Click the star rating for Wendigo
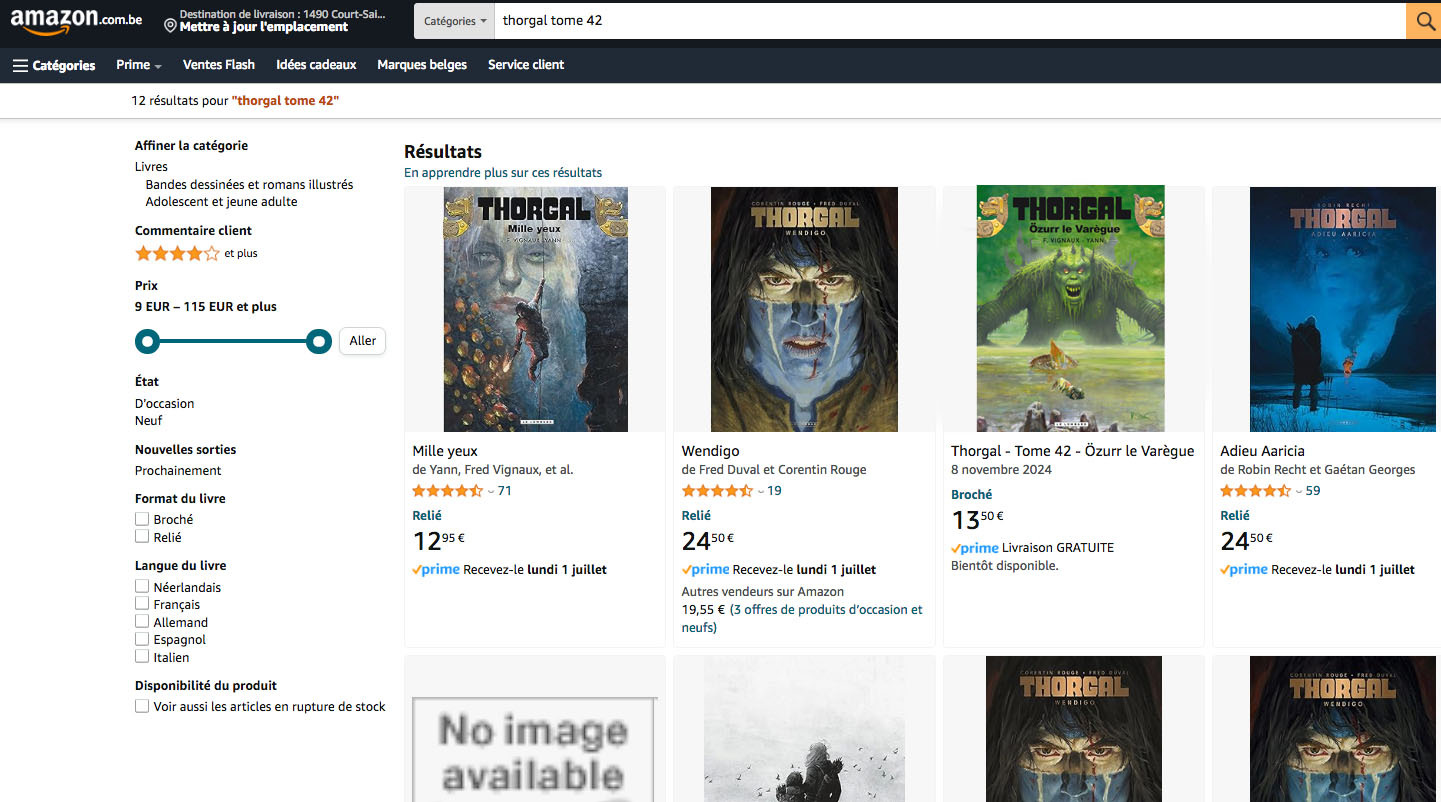Screen dimensions: 1441x802 (x=716, y=491)
